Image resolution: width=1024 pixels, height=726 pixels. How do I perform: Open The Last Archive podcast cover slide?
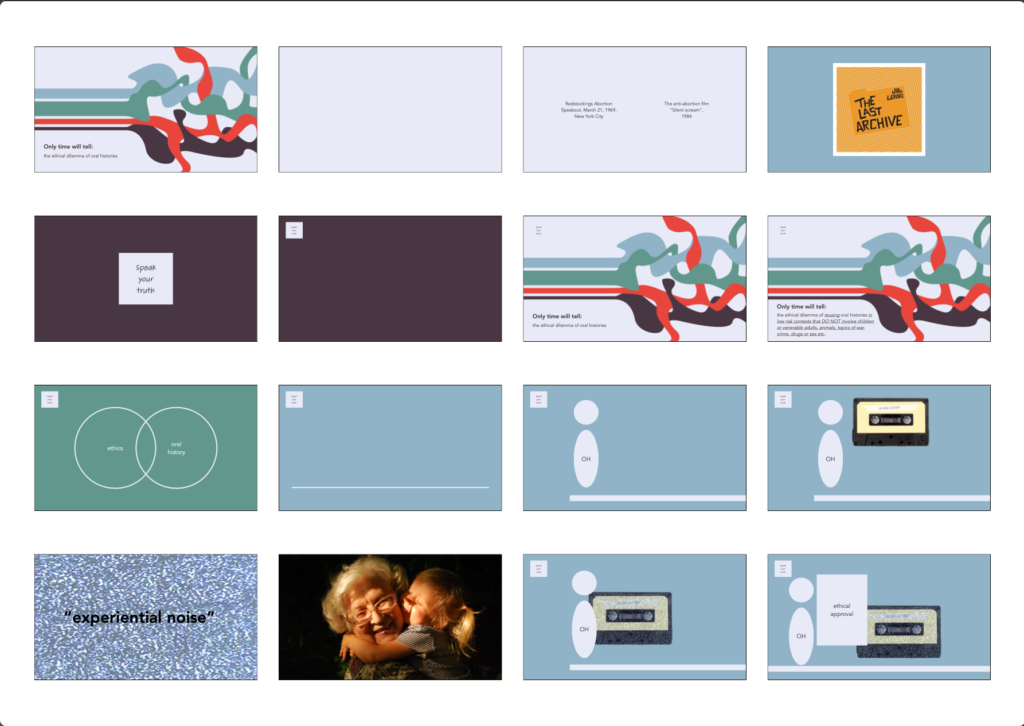(878, 109)
